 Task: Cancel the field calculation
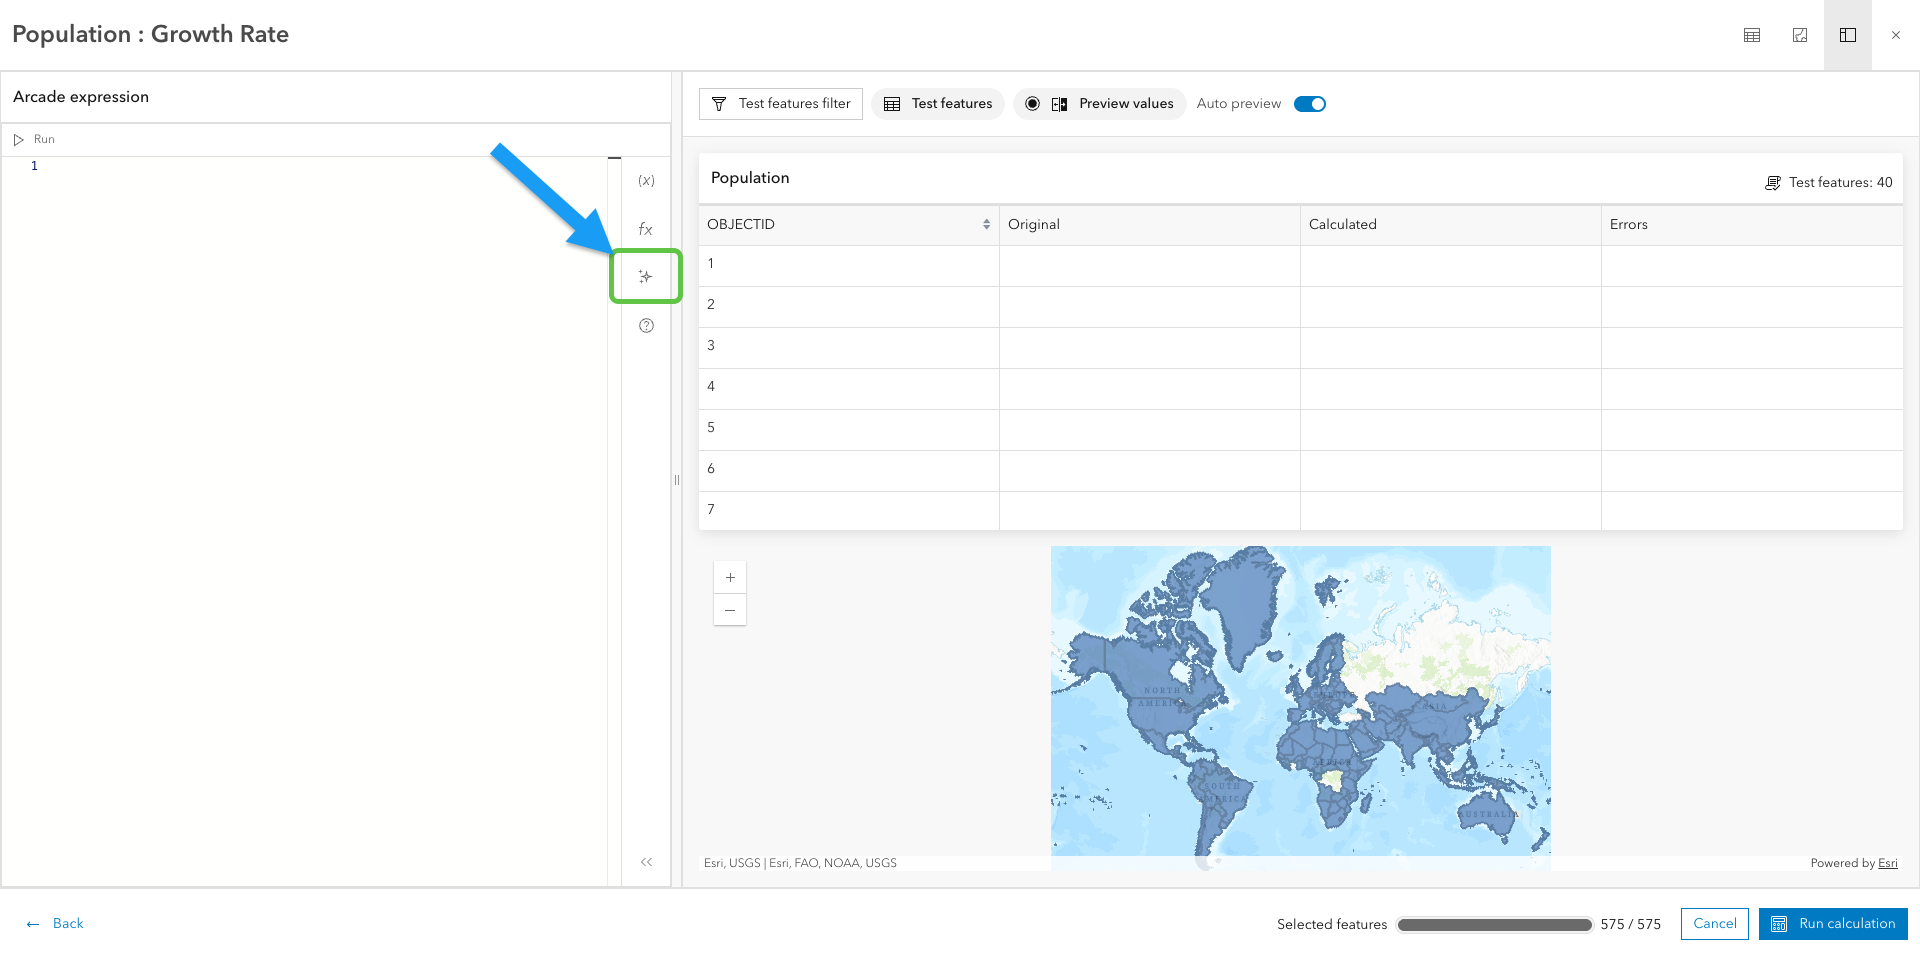[1715, 924]
